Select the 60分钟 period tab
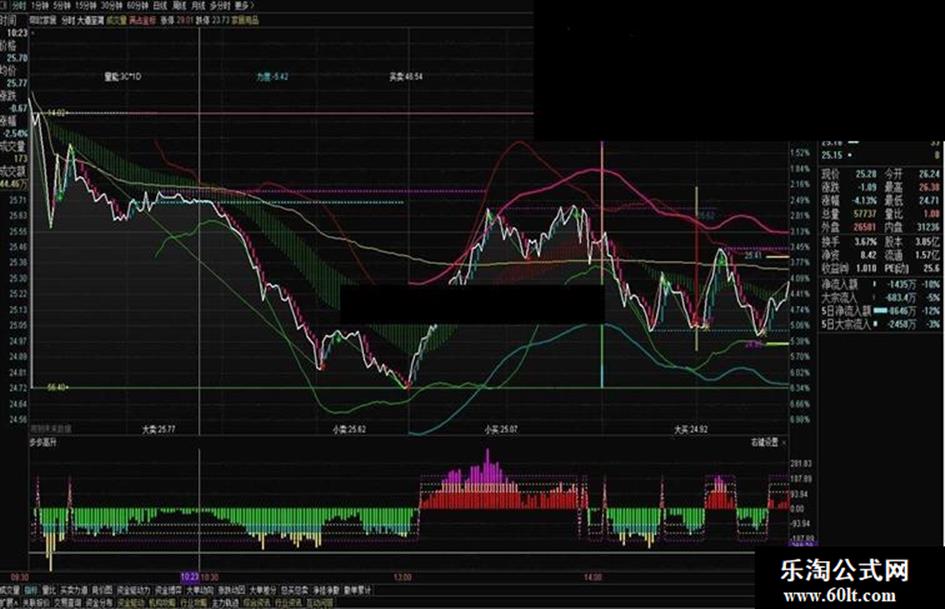 click(137, 5)
